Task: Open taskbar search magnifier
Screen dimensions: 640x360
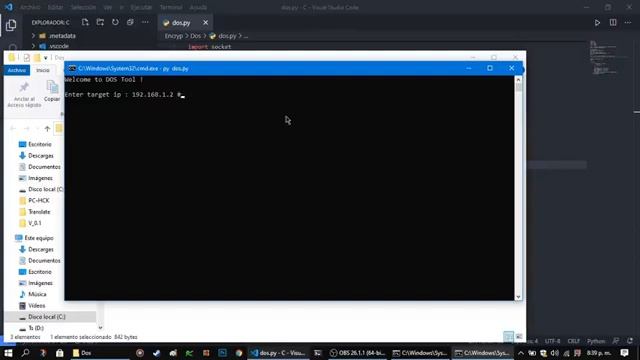Action: pos(25,353)
